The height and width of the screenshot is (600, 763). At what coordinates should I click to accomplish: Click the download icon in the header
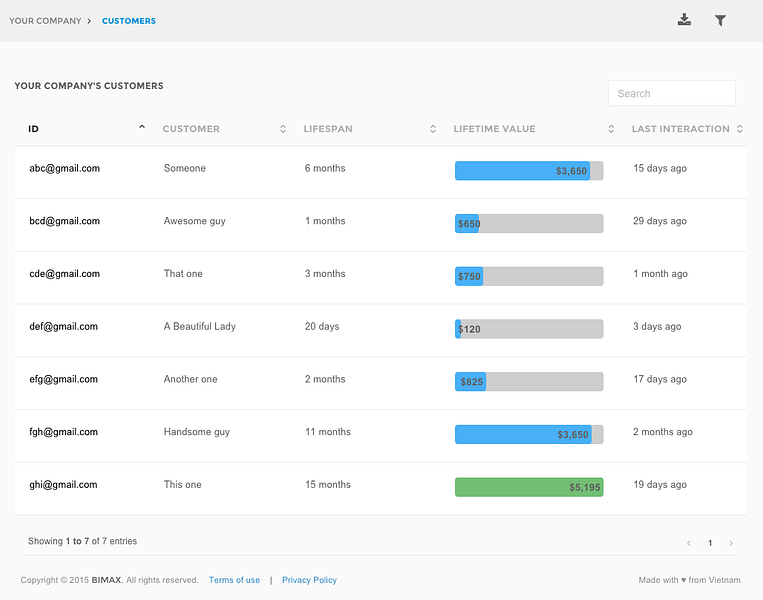point(684,20)
